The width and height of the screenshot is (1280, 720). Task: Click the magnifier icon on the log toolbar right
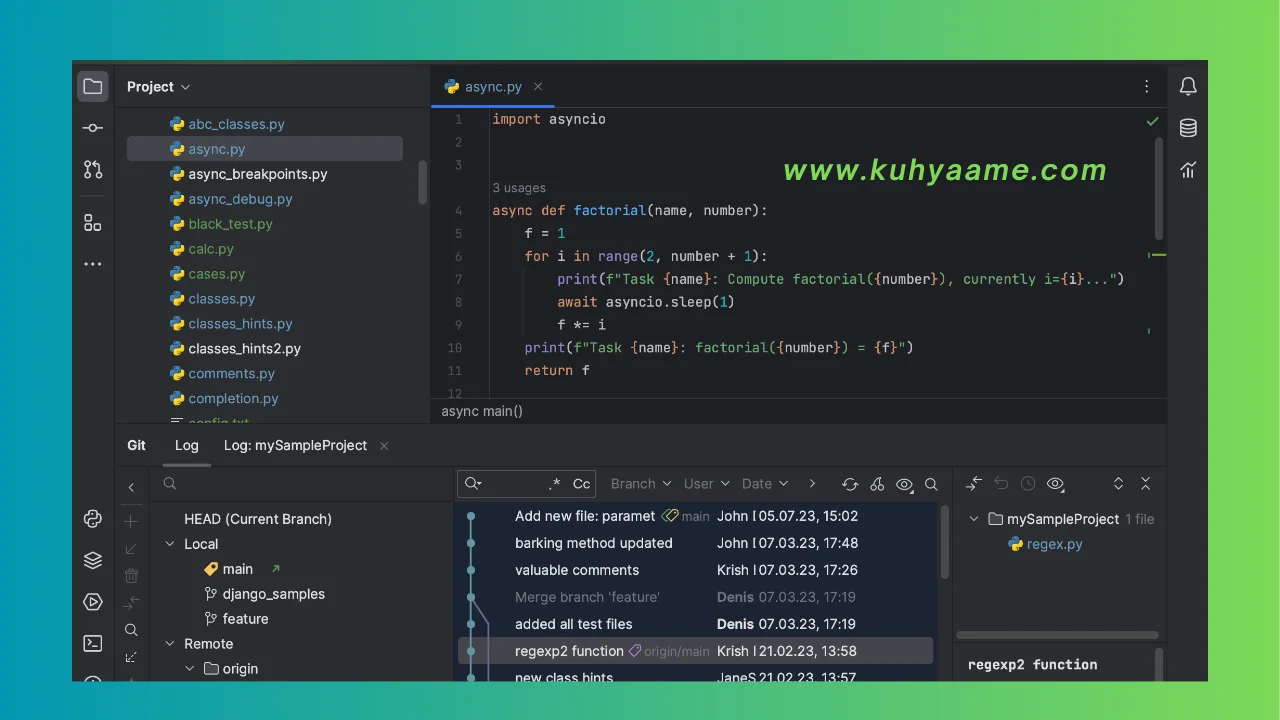[931, 484]
